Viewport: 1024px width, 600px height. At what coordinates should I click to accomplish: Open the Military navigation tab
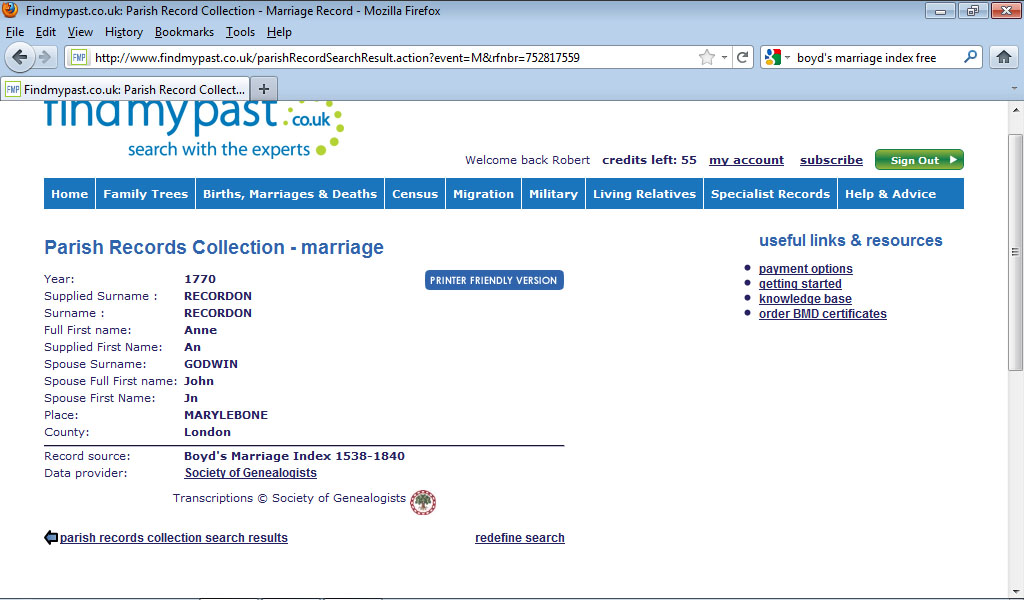[x=553, y=194]
